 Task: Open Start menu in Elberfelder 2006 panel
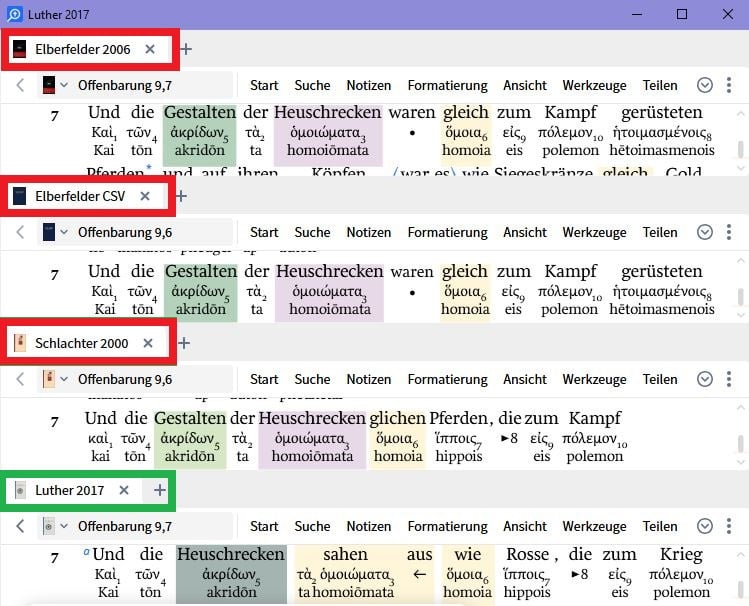pos(264,85)
